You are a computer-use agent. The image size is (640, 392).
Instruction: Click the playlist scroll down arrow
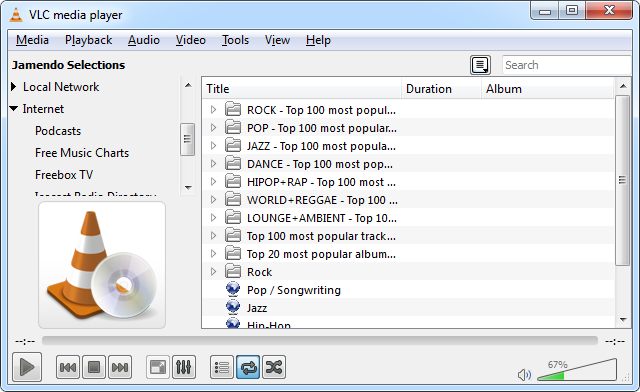coord(623,320)
